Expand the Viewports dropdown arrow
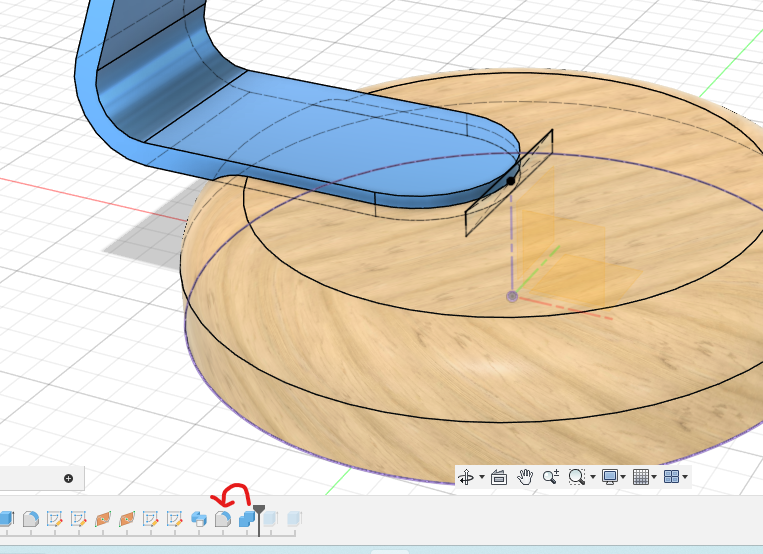 coord(685,478)
